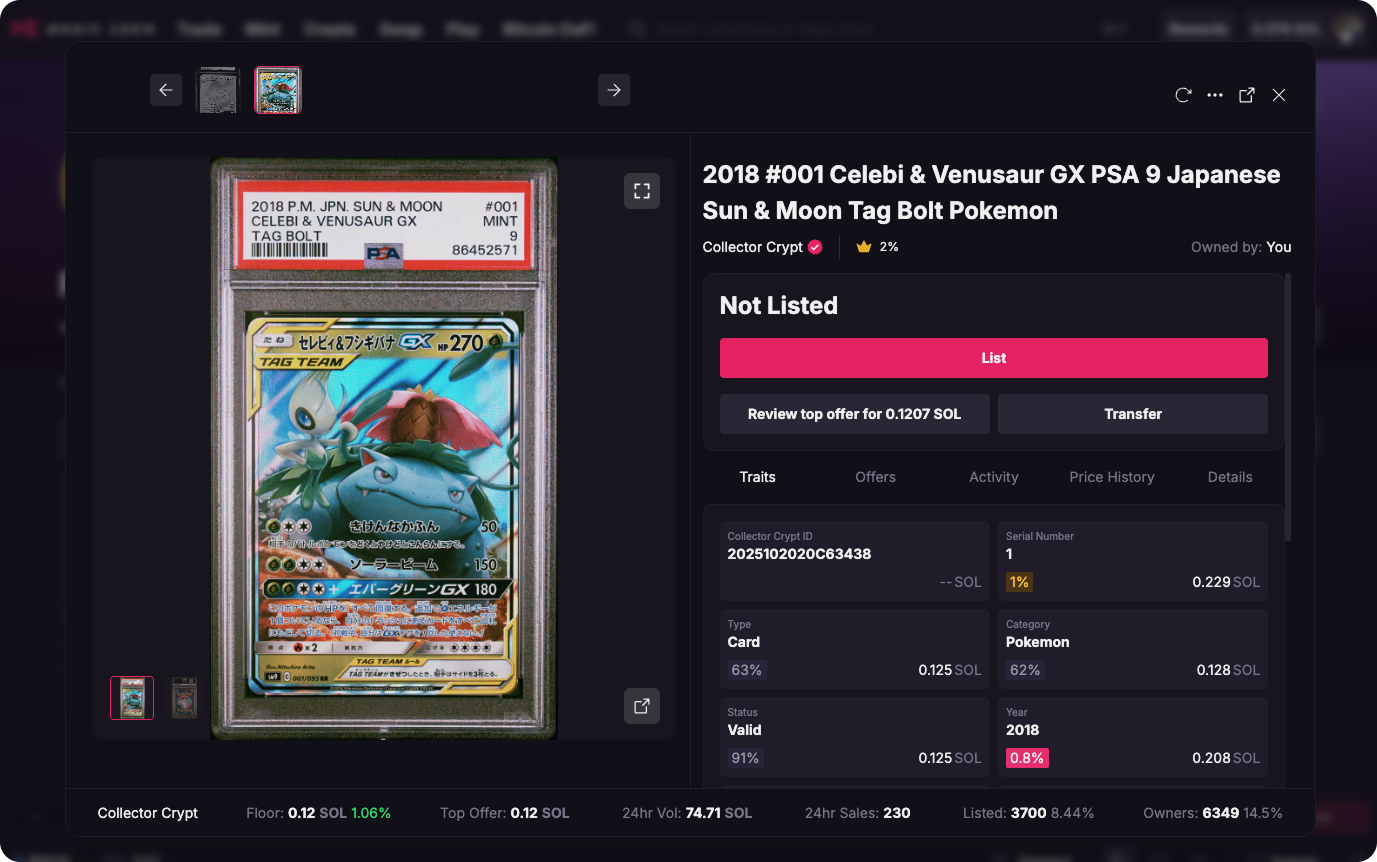The image size is (1377, 862).
Task: View the Details tab
Action: pos(1230,477)
